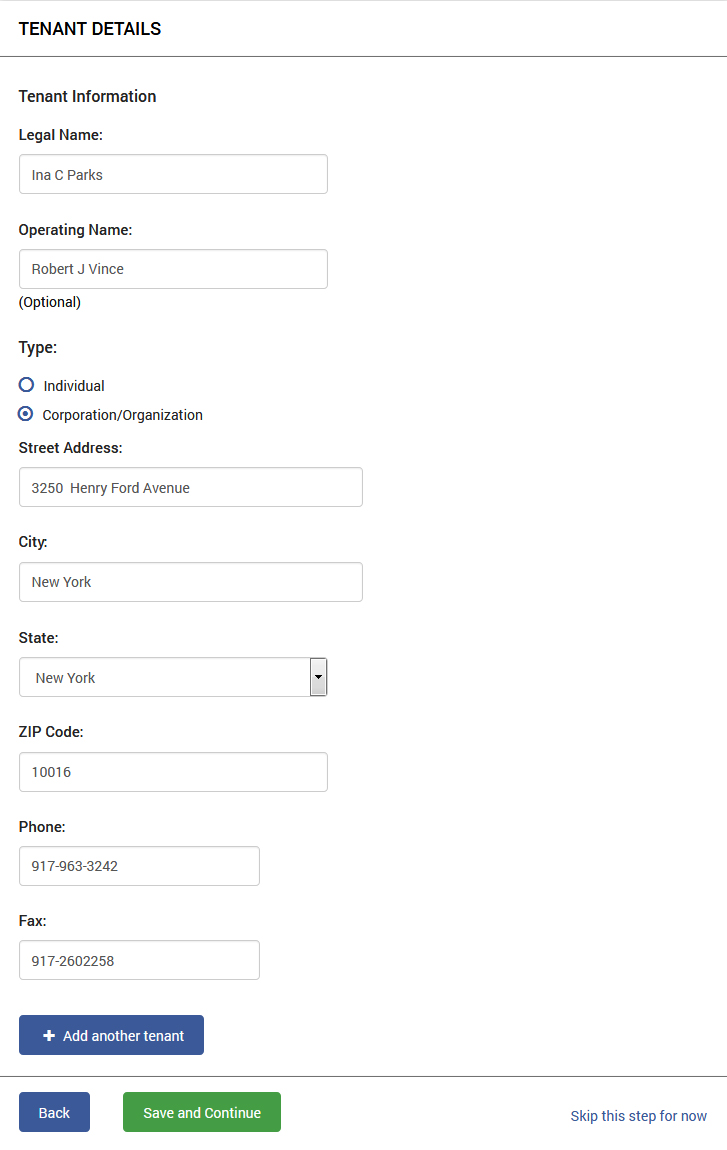Focus the Operating Name input field
This screenshot has height=1150, width=727.
pos(173,268)
